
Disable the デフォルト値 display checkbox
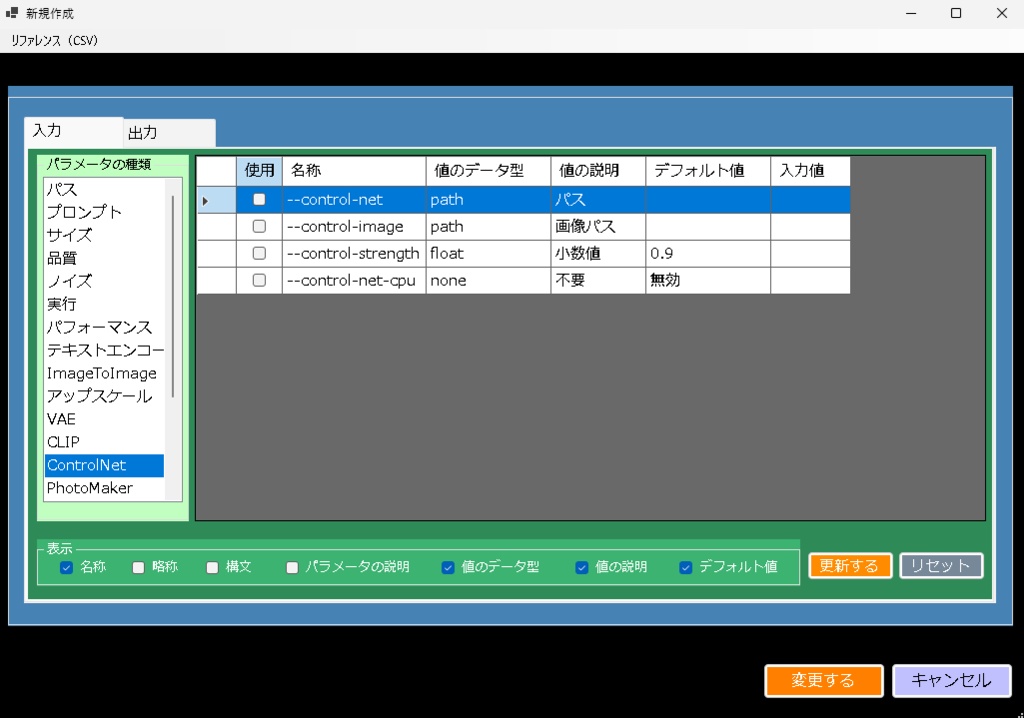pyautogui.click(x=685, y=567)
